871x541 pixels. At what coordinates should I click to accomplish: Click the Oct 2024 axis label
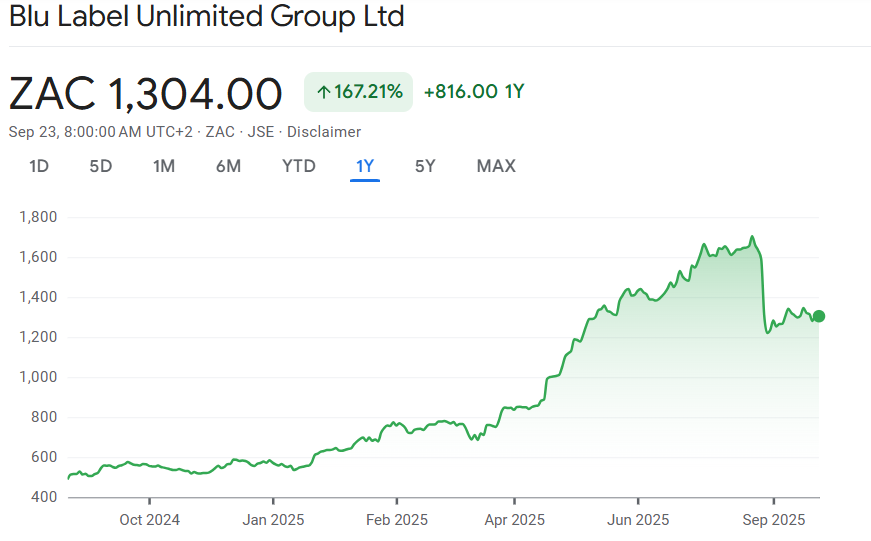point(149,520)
